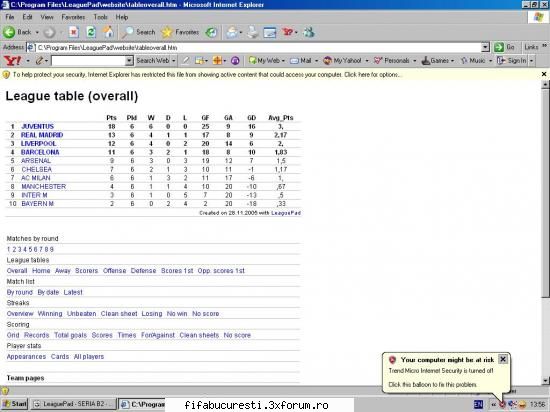
Task: Click the Forward navigation arrow
Action: (49, 33)
